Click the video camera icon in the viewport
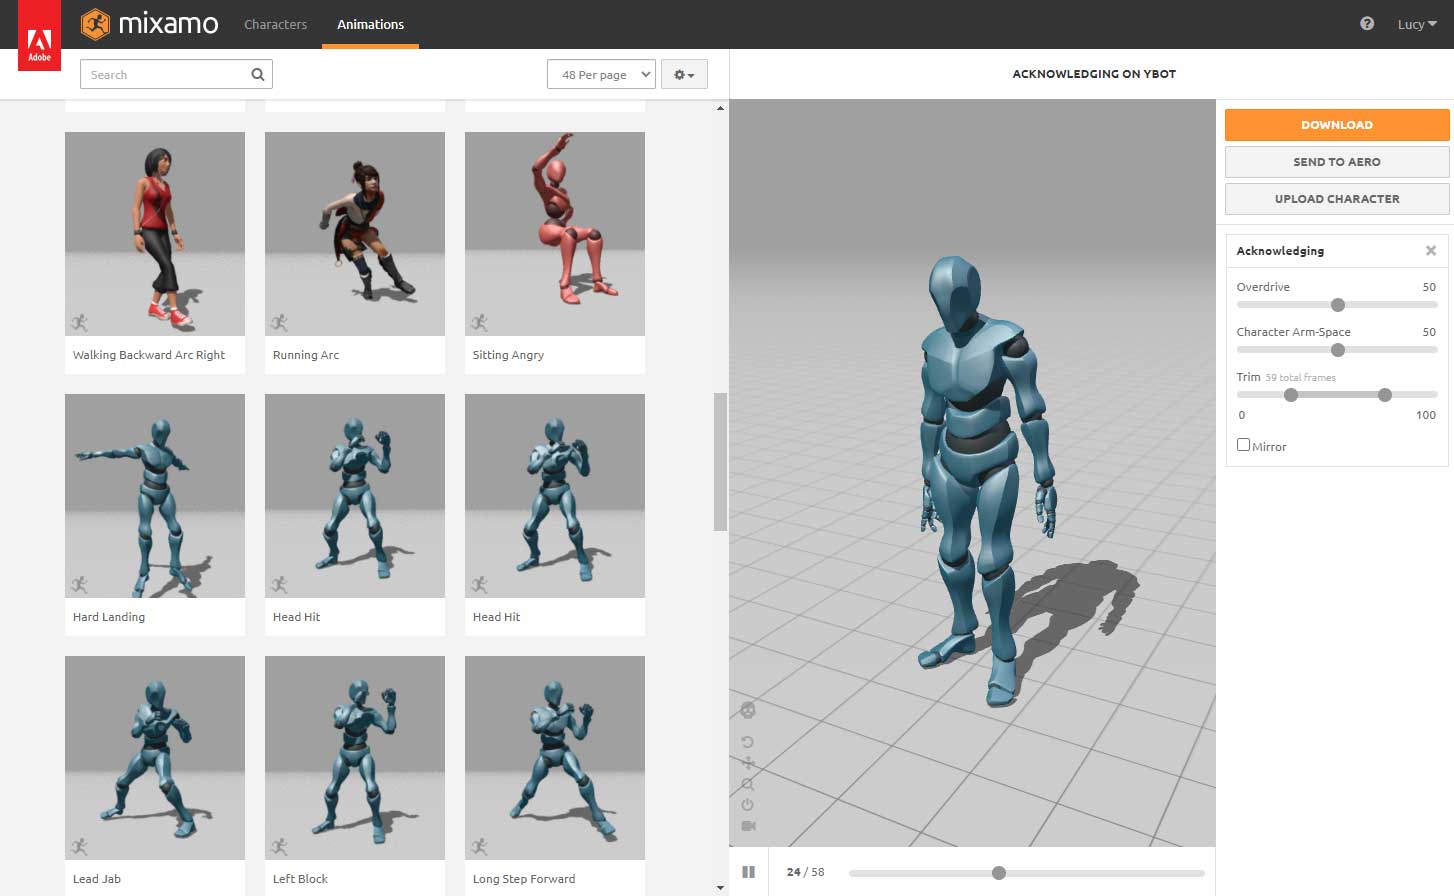The image size is (1454, 896). [749, 823]
